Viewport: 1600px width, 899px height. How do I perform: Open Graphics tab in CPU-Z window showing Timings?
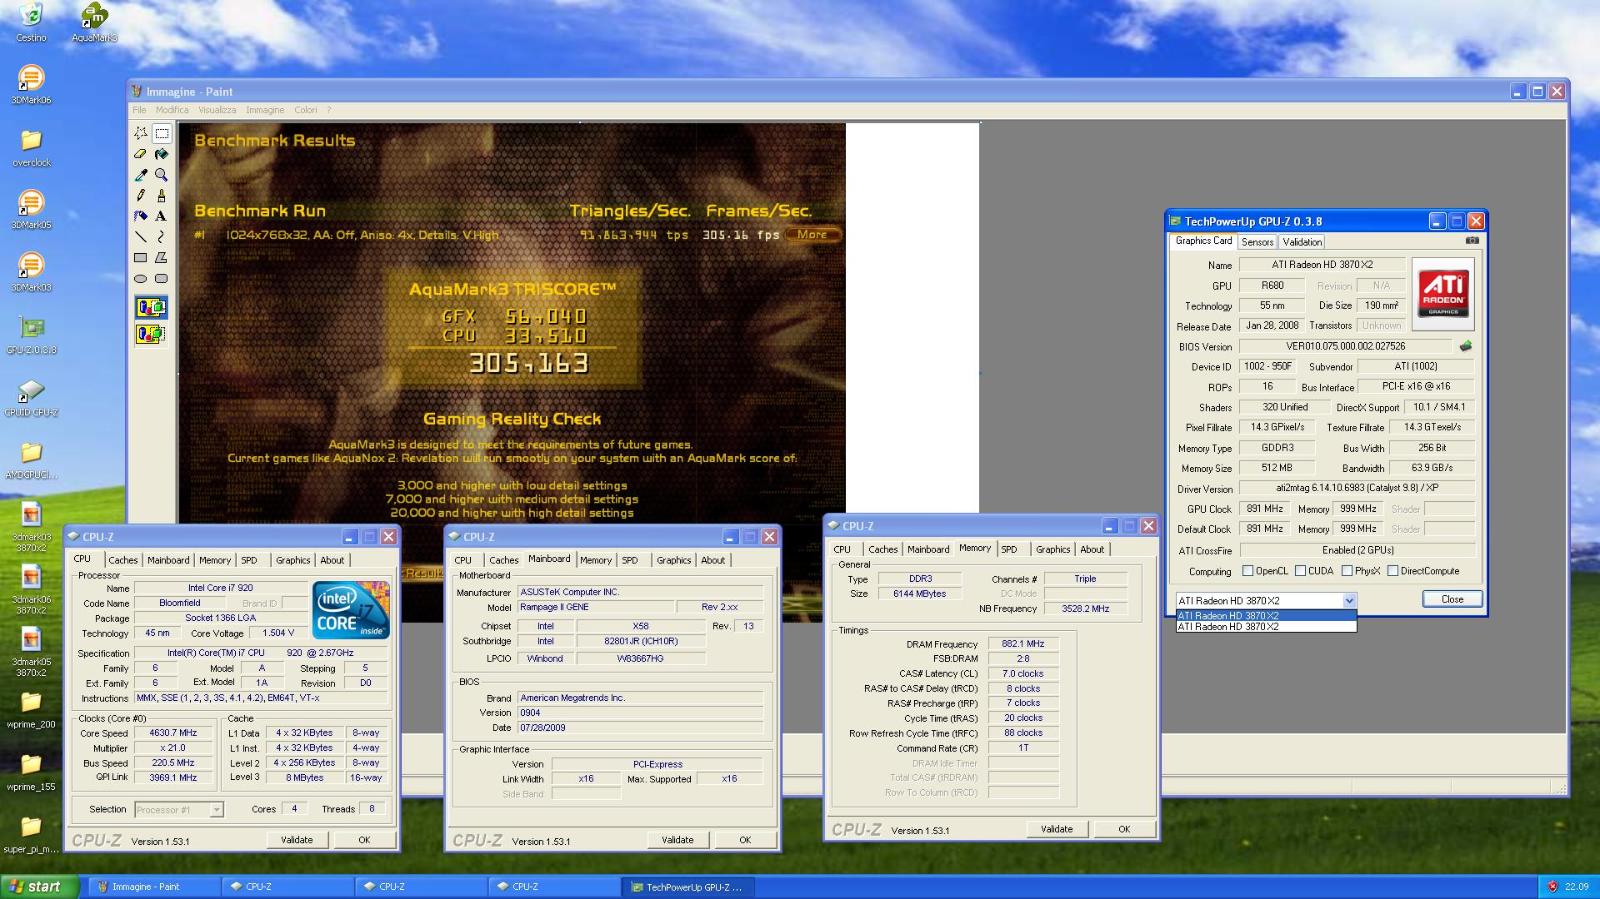click(x=1053, y=550)
